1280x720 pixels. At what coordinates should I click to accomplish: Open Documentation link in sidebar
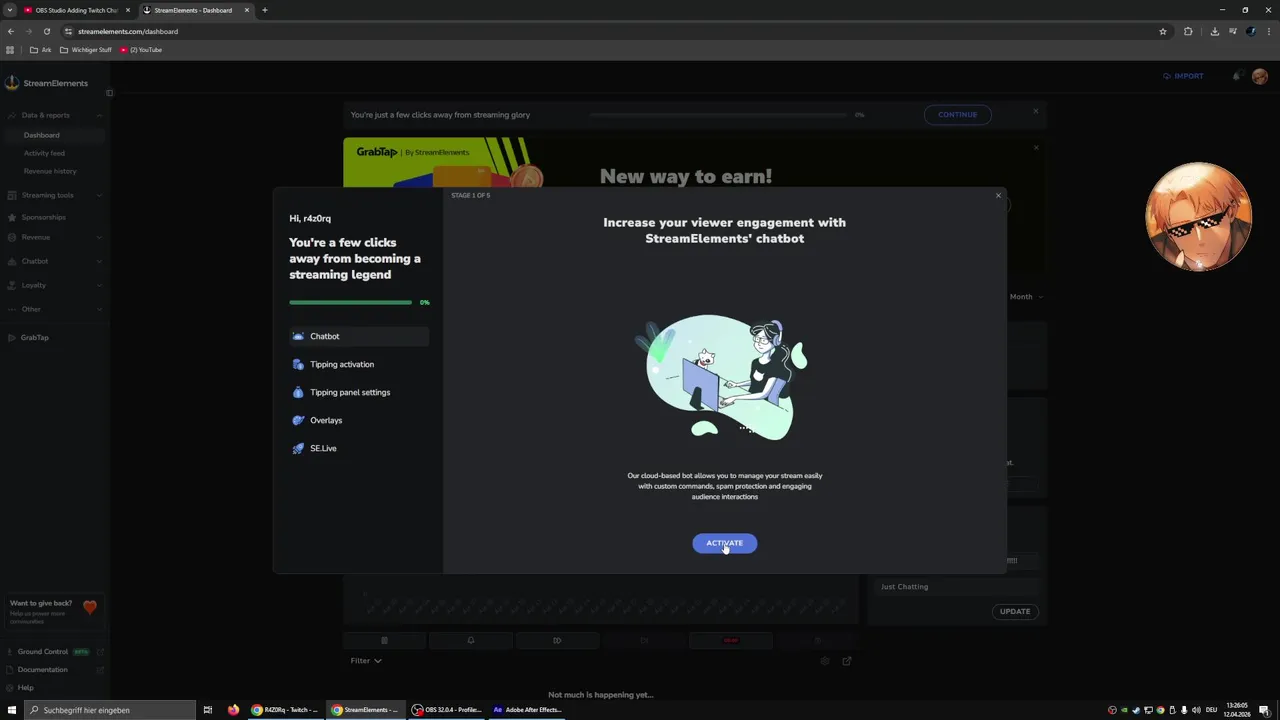[55, 669]
